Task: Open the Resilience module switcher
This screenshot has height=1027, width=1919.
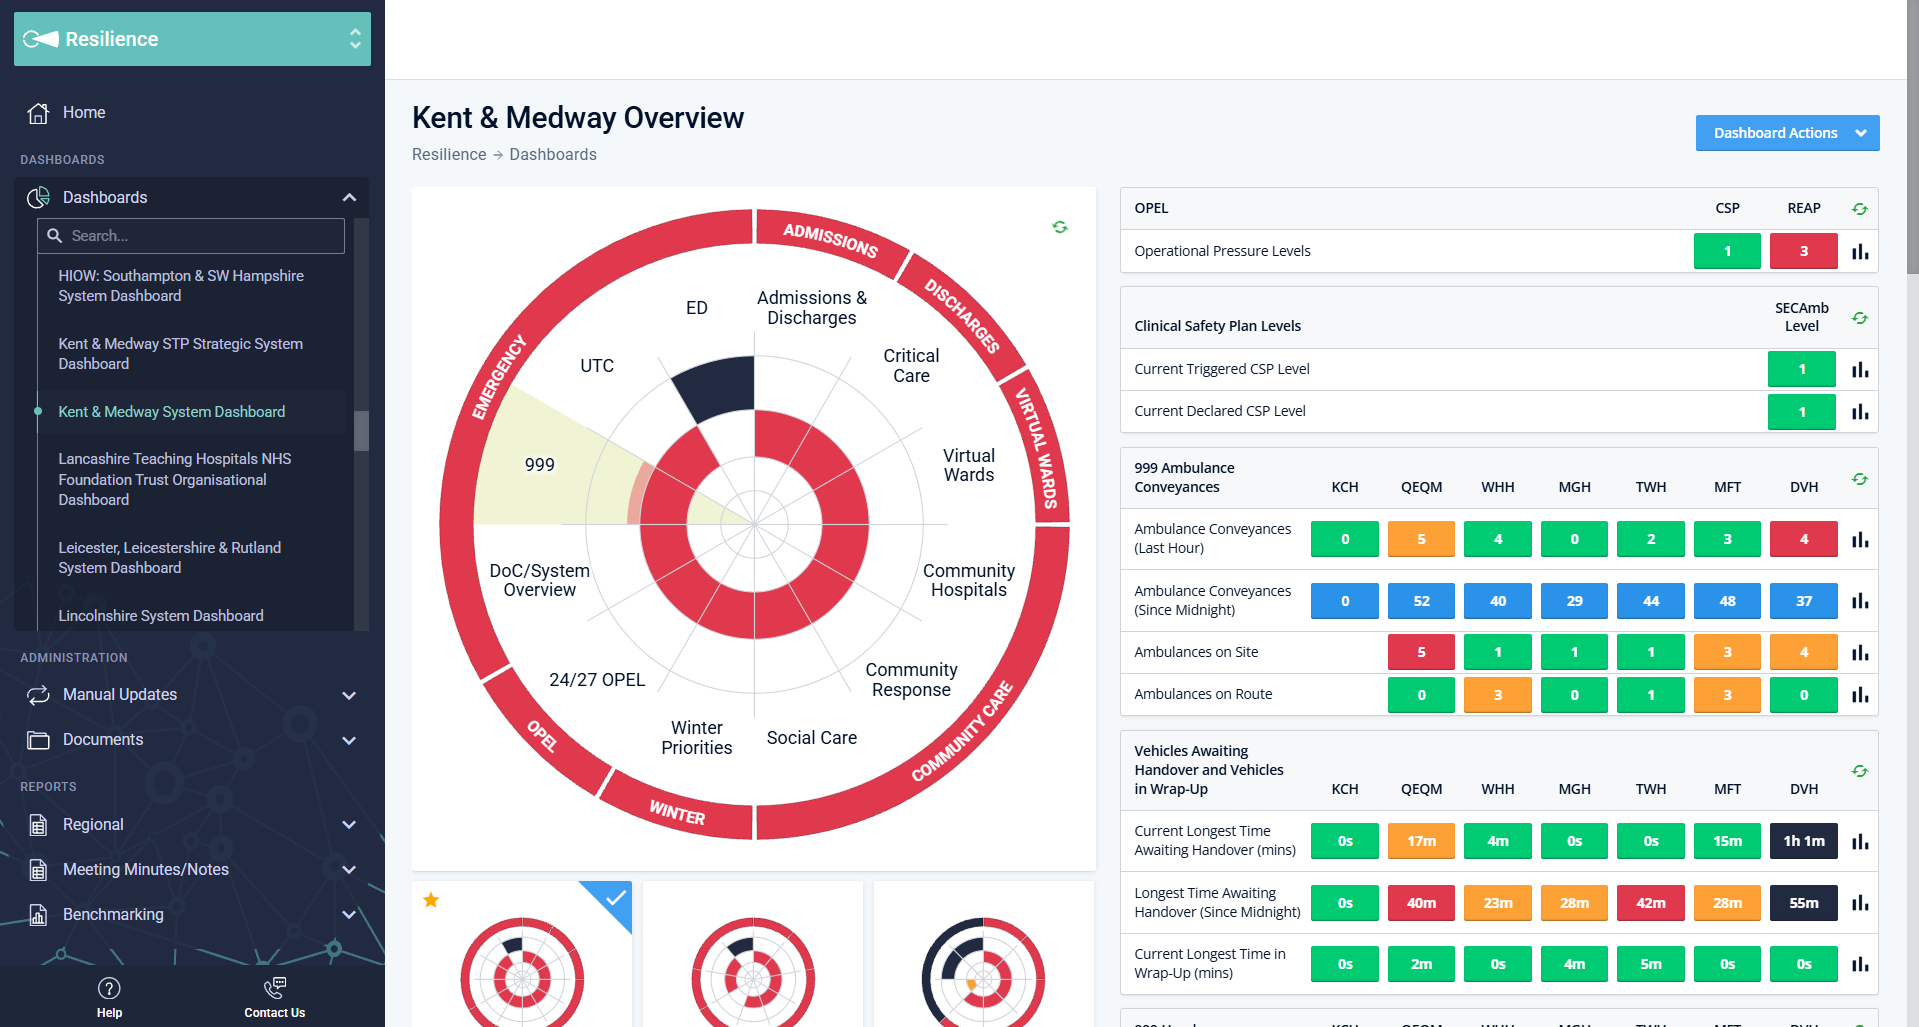Action: coord(192,39)
